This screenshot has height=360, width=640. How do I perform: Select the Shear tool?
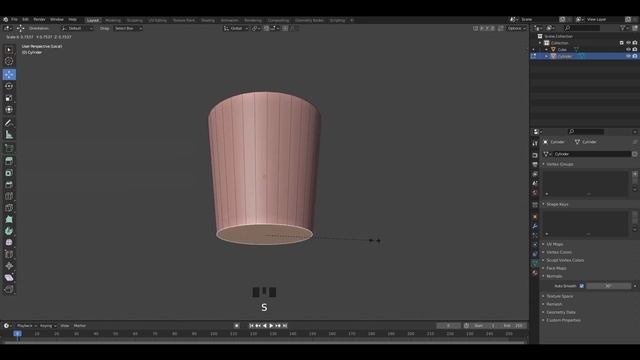pyautogui.click(x=9, y=278)
